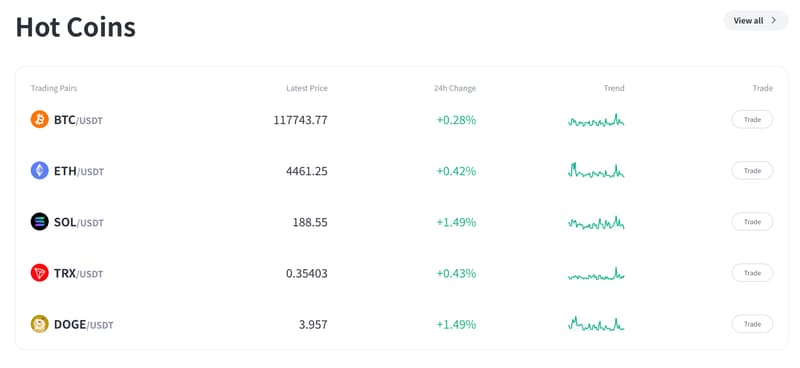Click the Trend column header
Viewport: 800px width, 368px height.
(x=614, y=88)
